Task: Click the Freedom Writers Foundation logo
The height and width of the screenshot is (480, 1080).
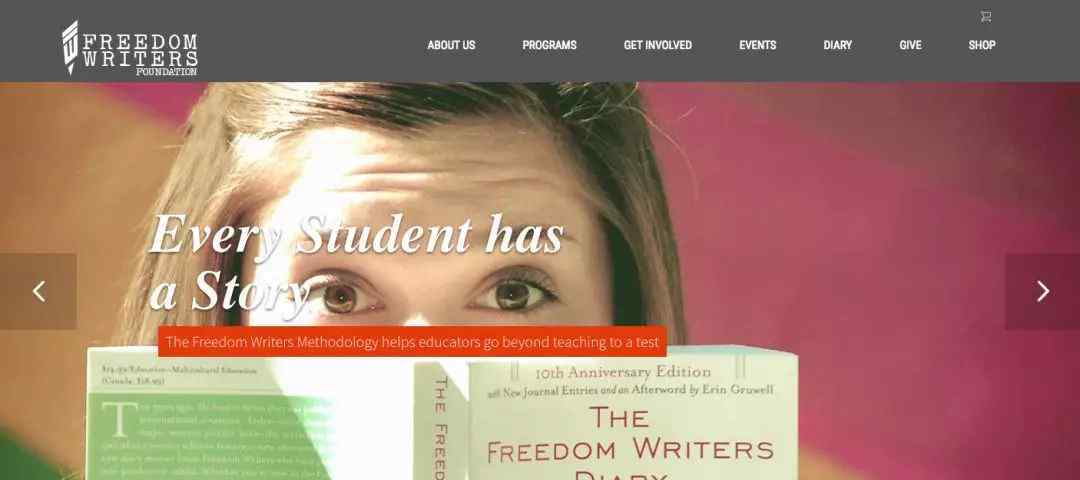Action: (x=130, y=48)
